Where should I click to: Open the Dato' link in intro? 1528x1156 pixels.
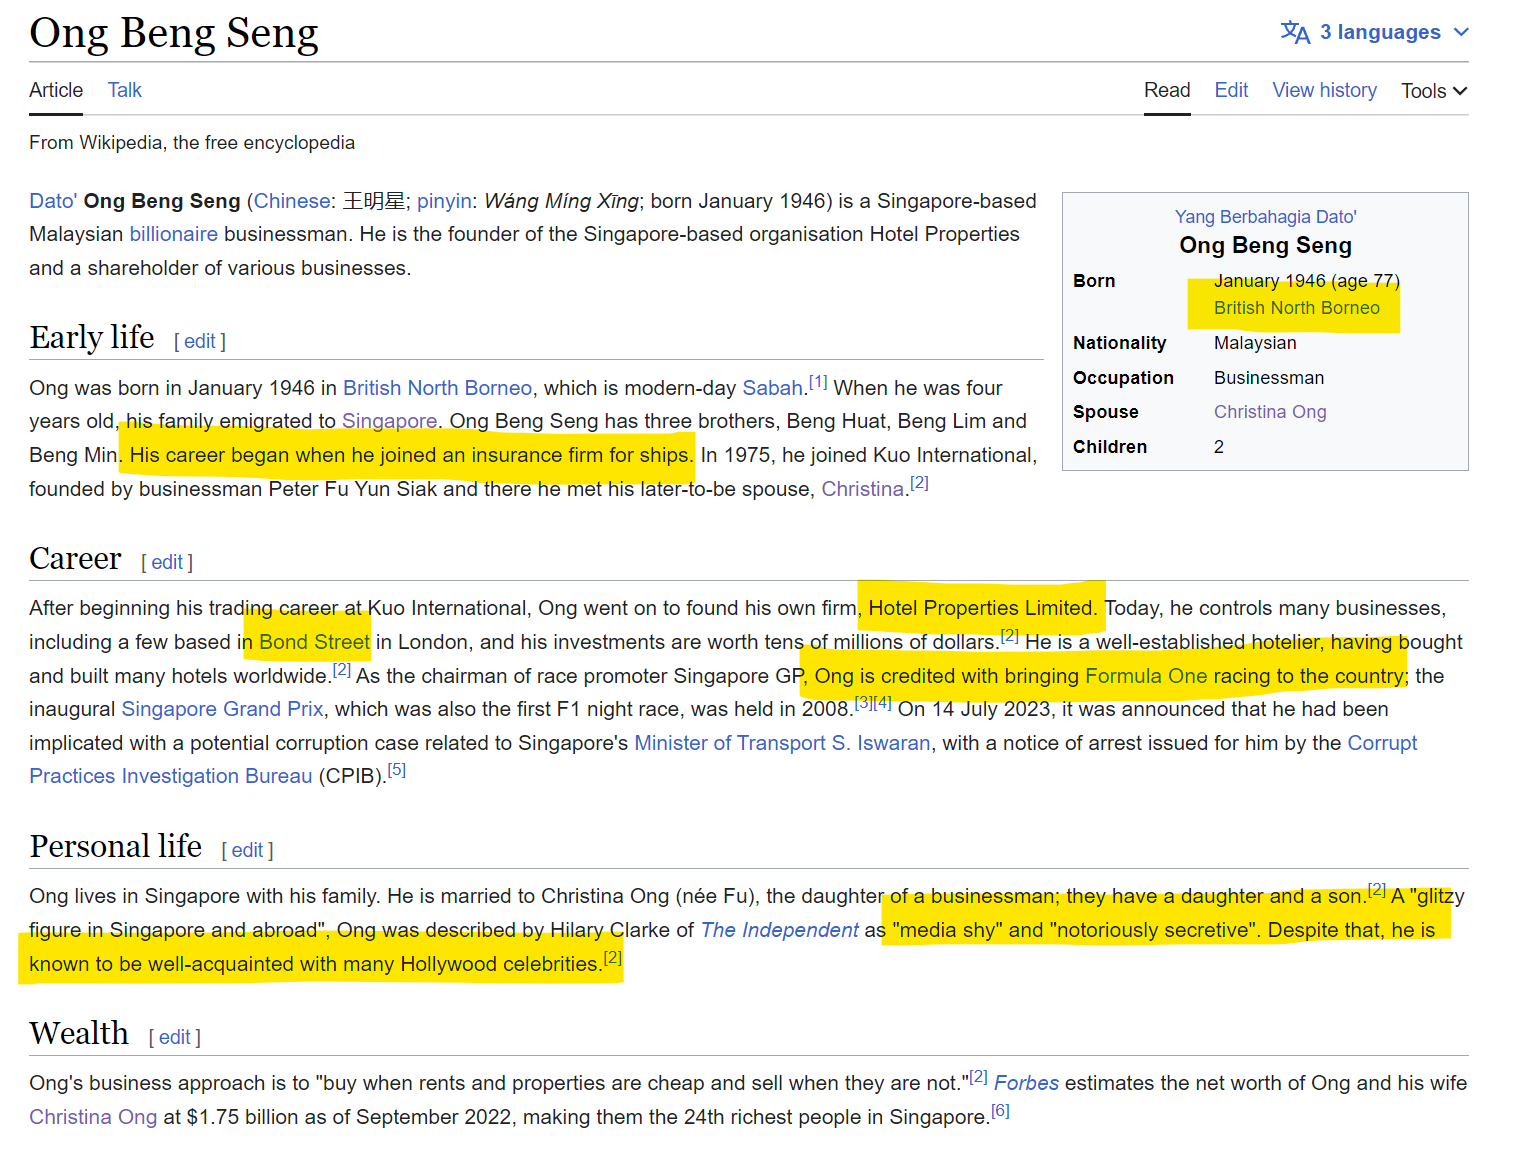click(x=53, y=201)
